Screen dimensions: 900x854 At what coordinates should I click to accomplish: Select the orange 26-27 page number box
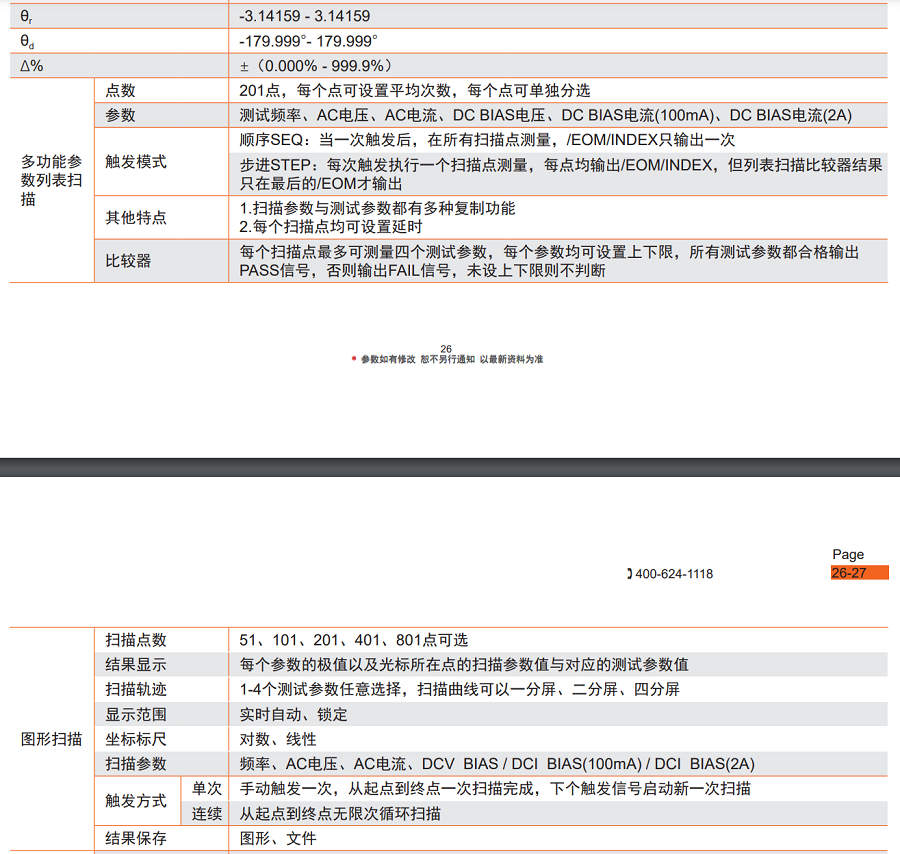coord(858,573)
